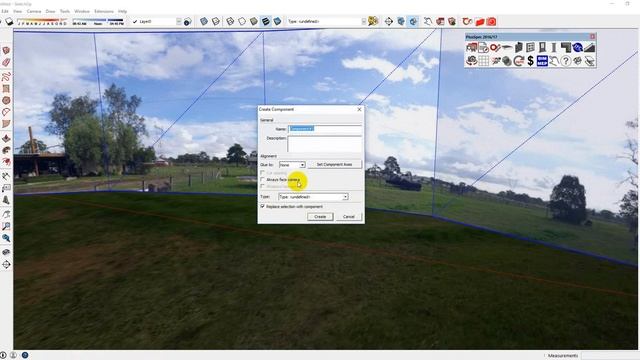Click the grid icon in PlusSpec toolbar

click(x=483, y=61)
